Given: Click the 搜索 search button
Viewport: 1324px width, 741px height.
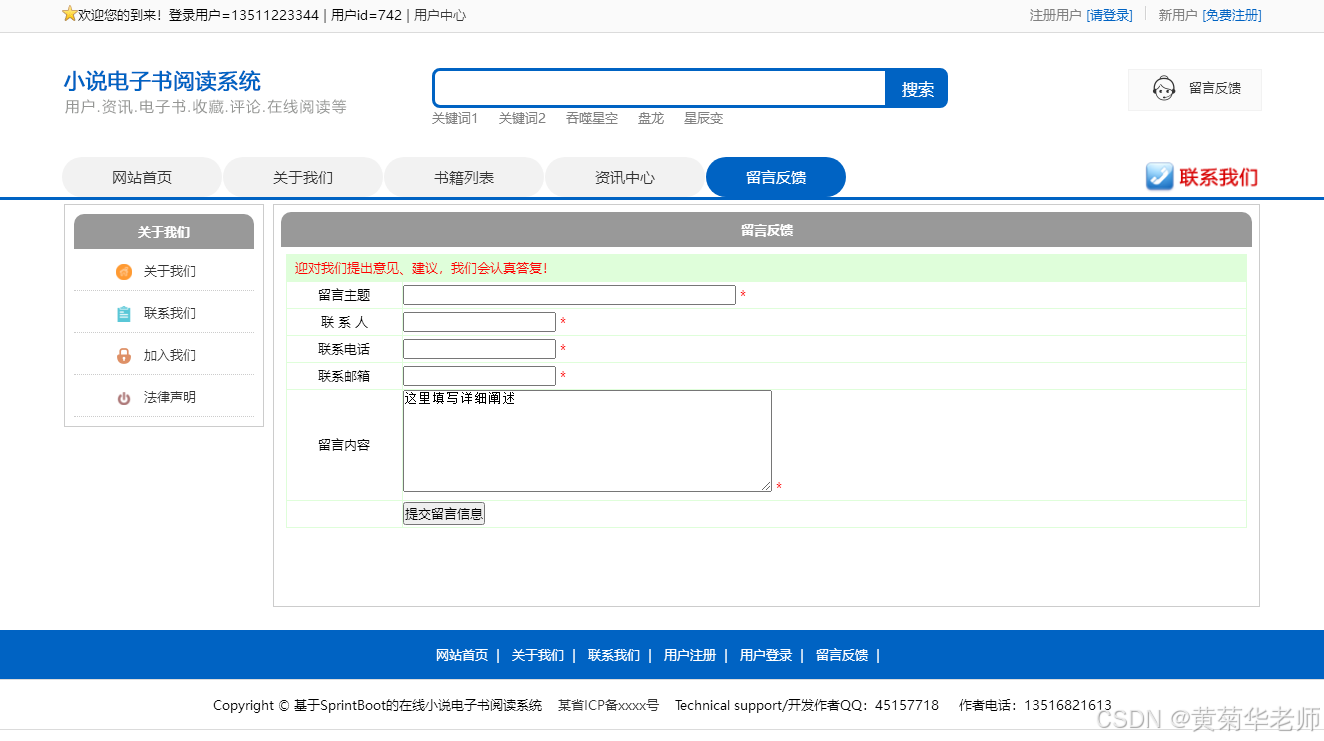Looking at the screenshot, I should click(x=917, y=89).
